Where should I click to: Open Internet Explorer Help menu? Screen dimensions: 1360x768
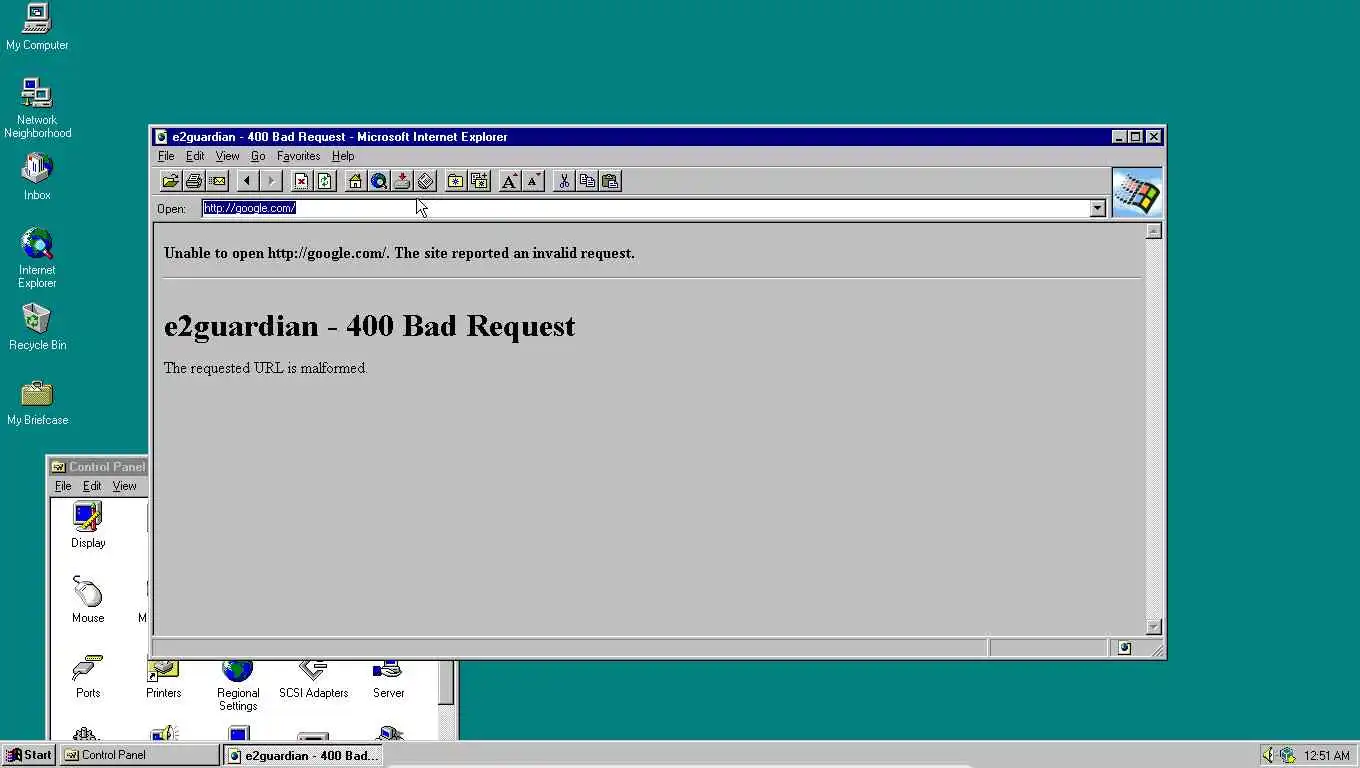343,156
